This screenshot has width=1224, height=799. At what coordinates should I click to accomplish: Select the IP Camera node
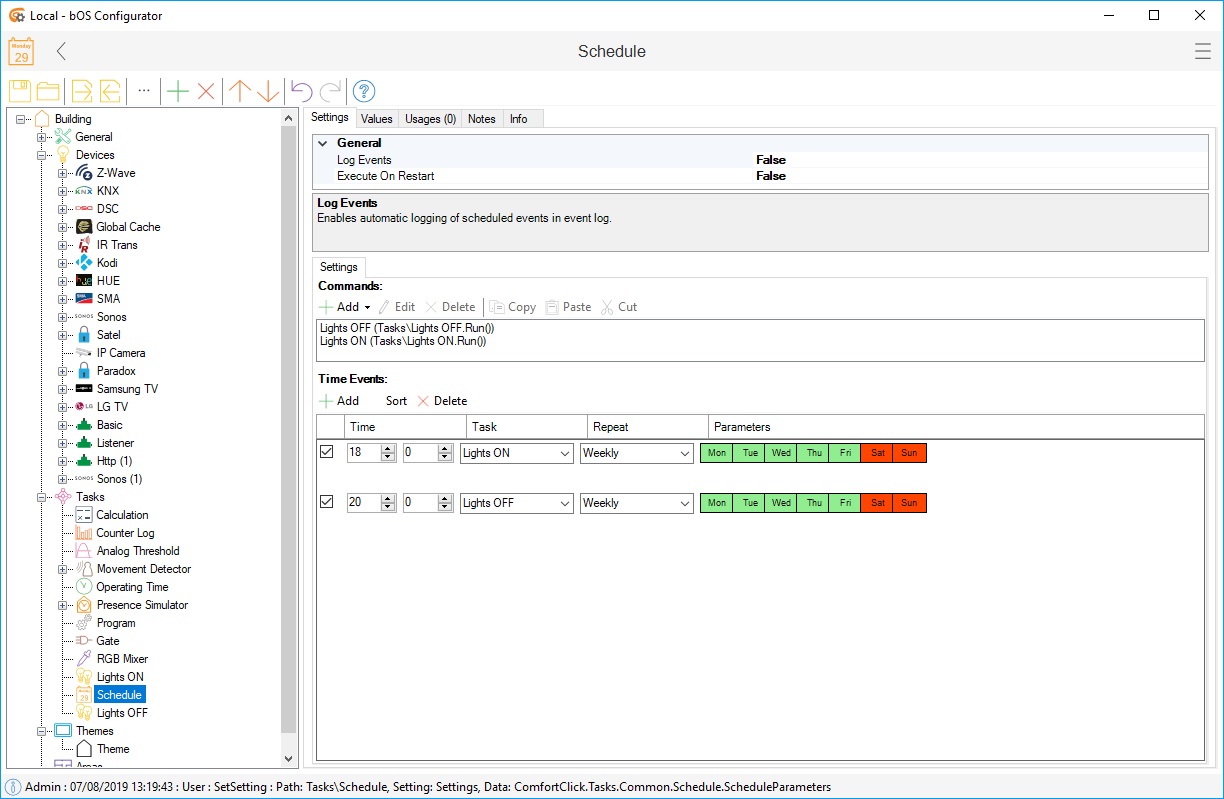click(120, 353)
